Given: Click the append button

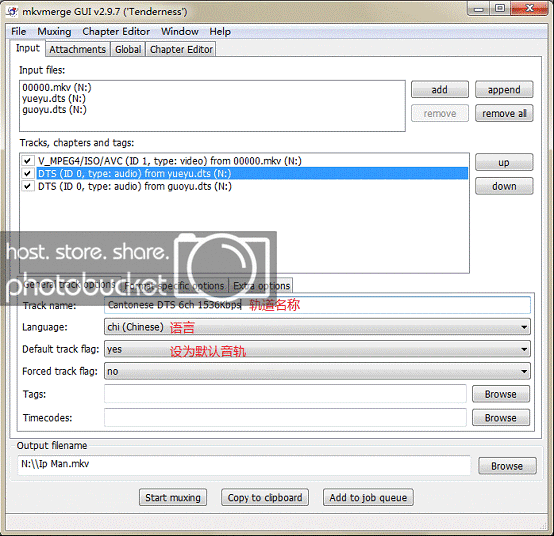Looking at the screenshot, I should click(504, 90).
